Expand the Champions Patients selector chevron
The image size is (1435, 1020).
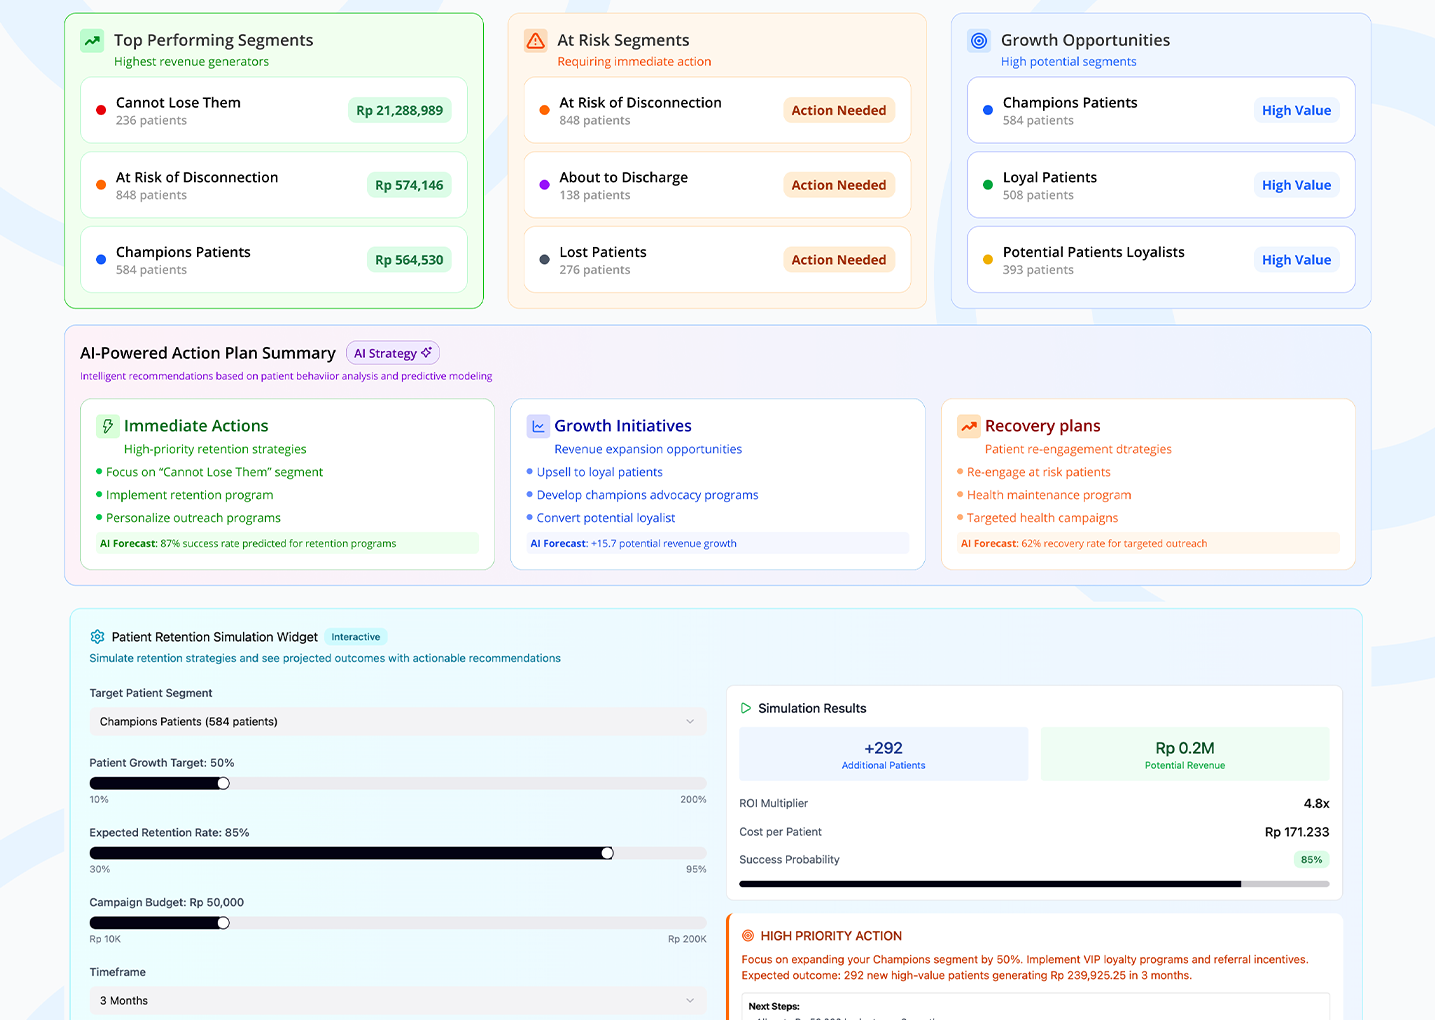[x=690, y=721]
